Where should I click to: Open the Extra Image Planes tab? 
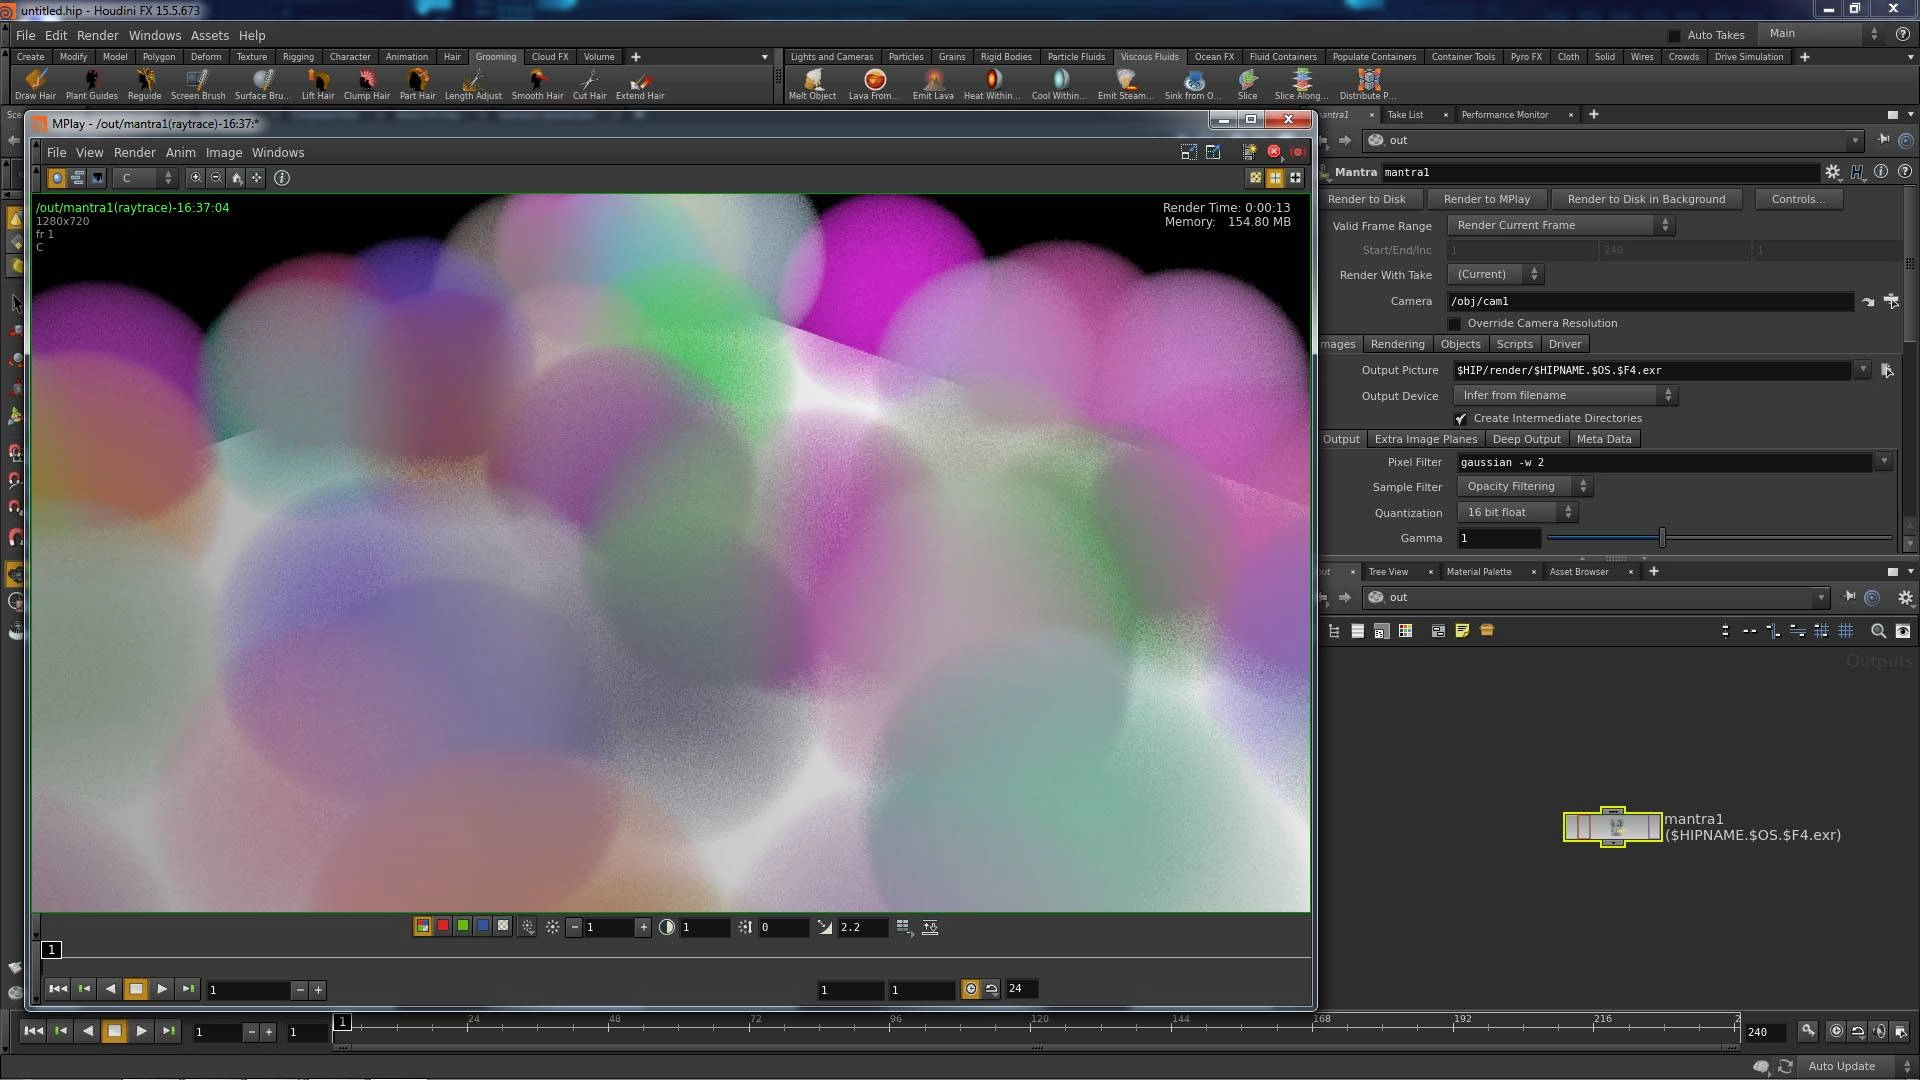(1425, 439)
